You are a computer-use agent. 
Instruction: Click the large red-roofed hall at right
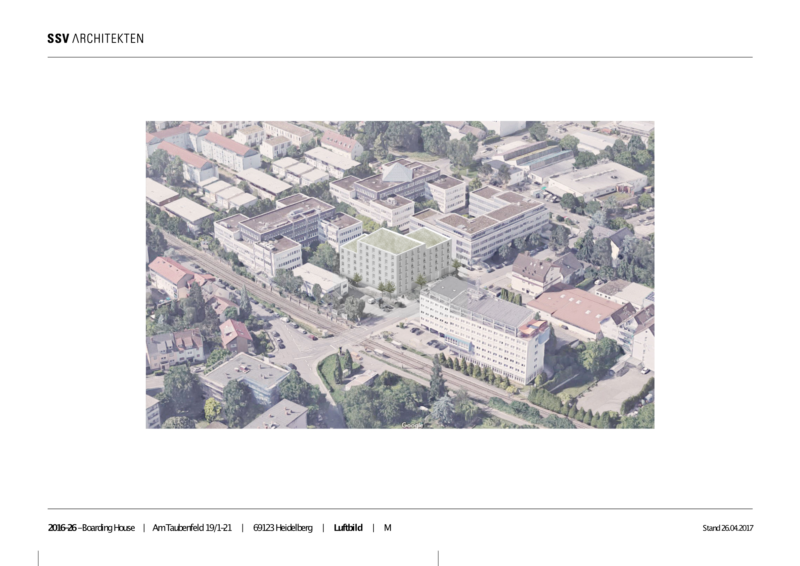tap(578, 308)
